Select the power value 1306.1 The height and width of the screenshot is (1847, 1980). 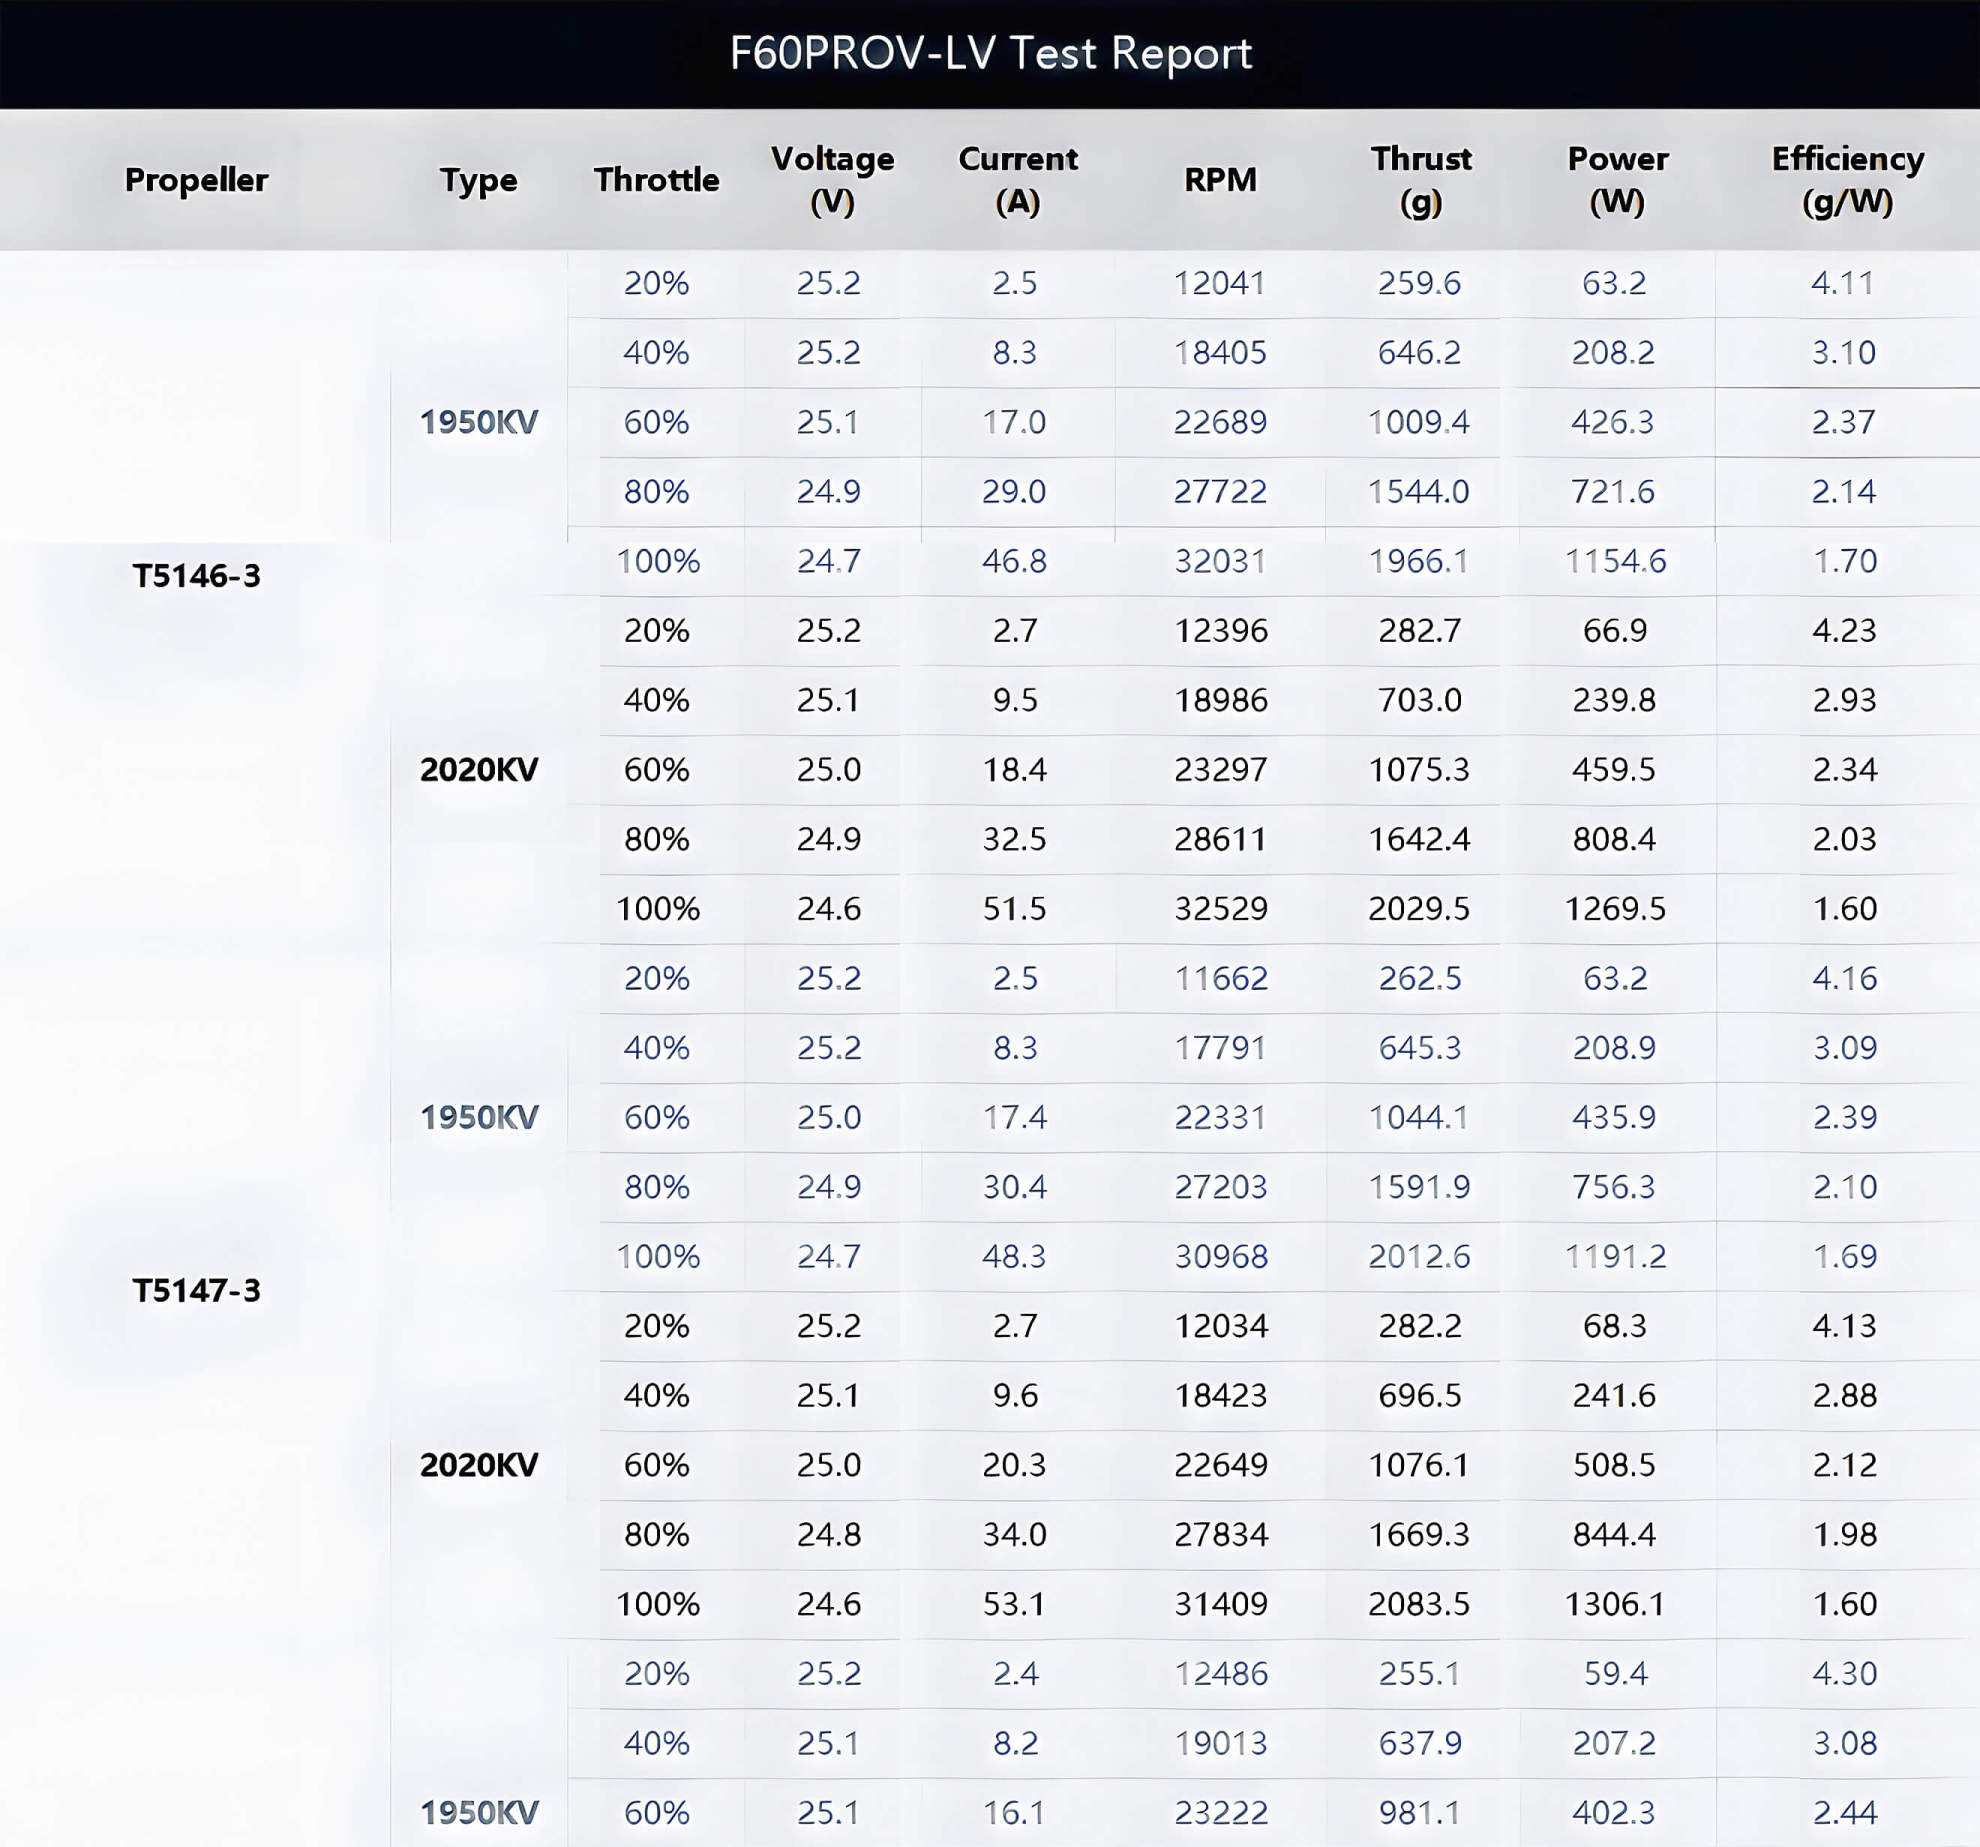coord(1615,1604)
